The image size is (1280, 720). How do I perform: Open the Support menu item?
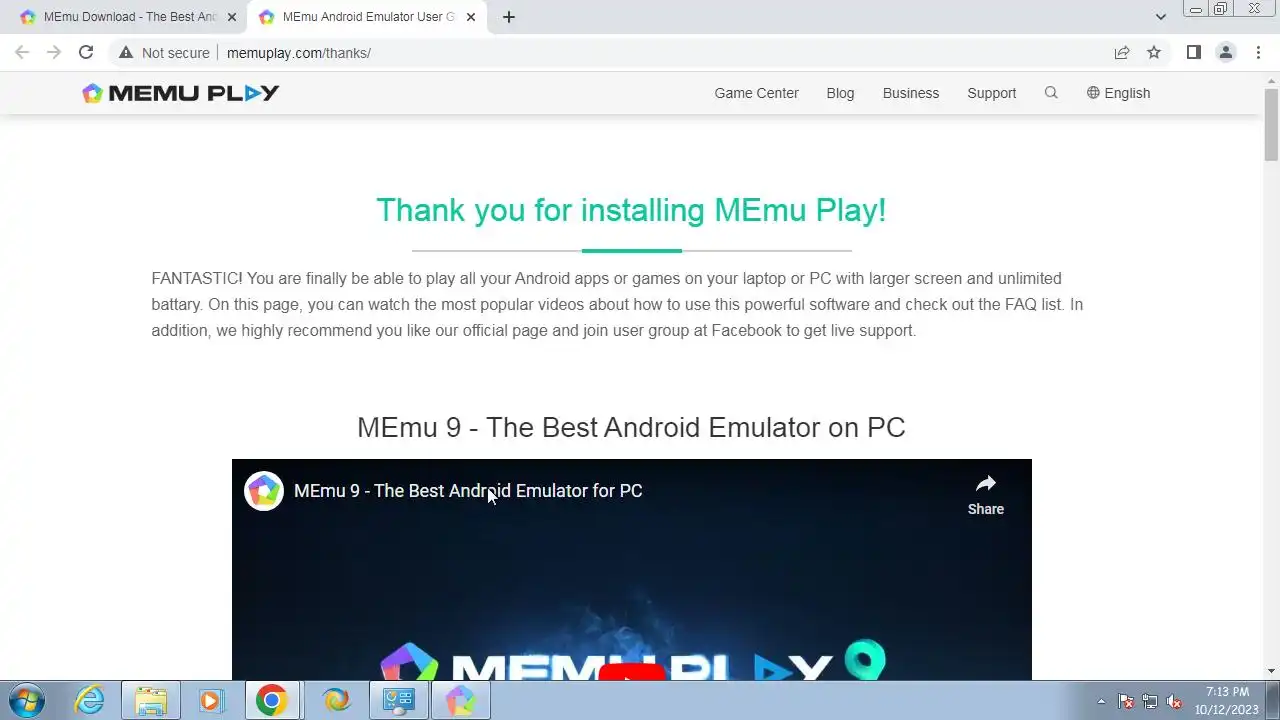991,93
